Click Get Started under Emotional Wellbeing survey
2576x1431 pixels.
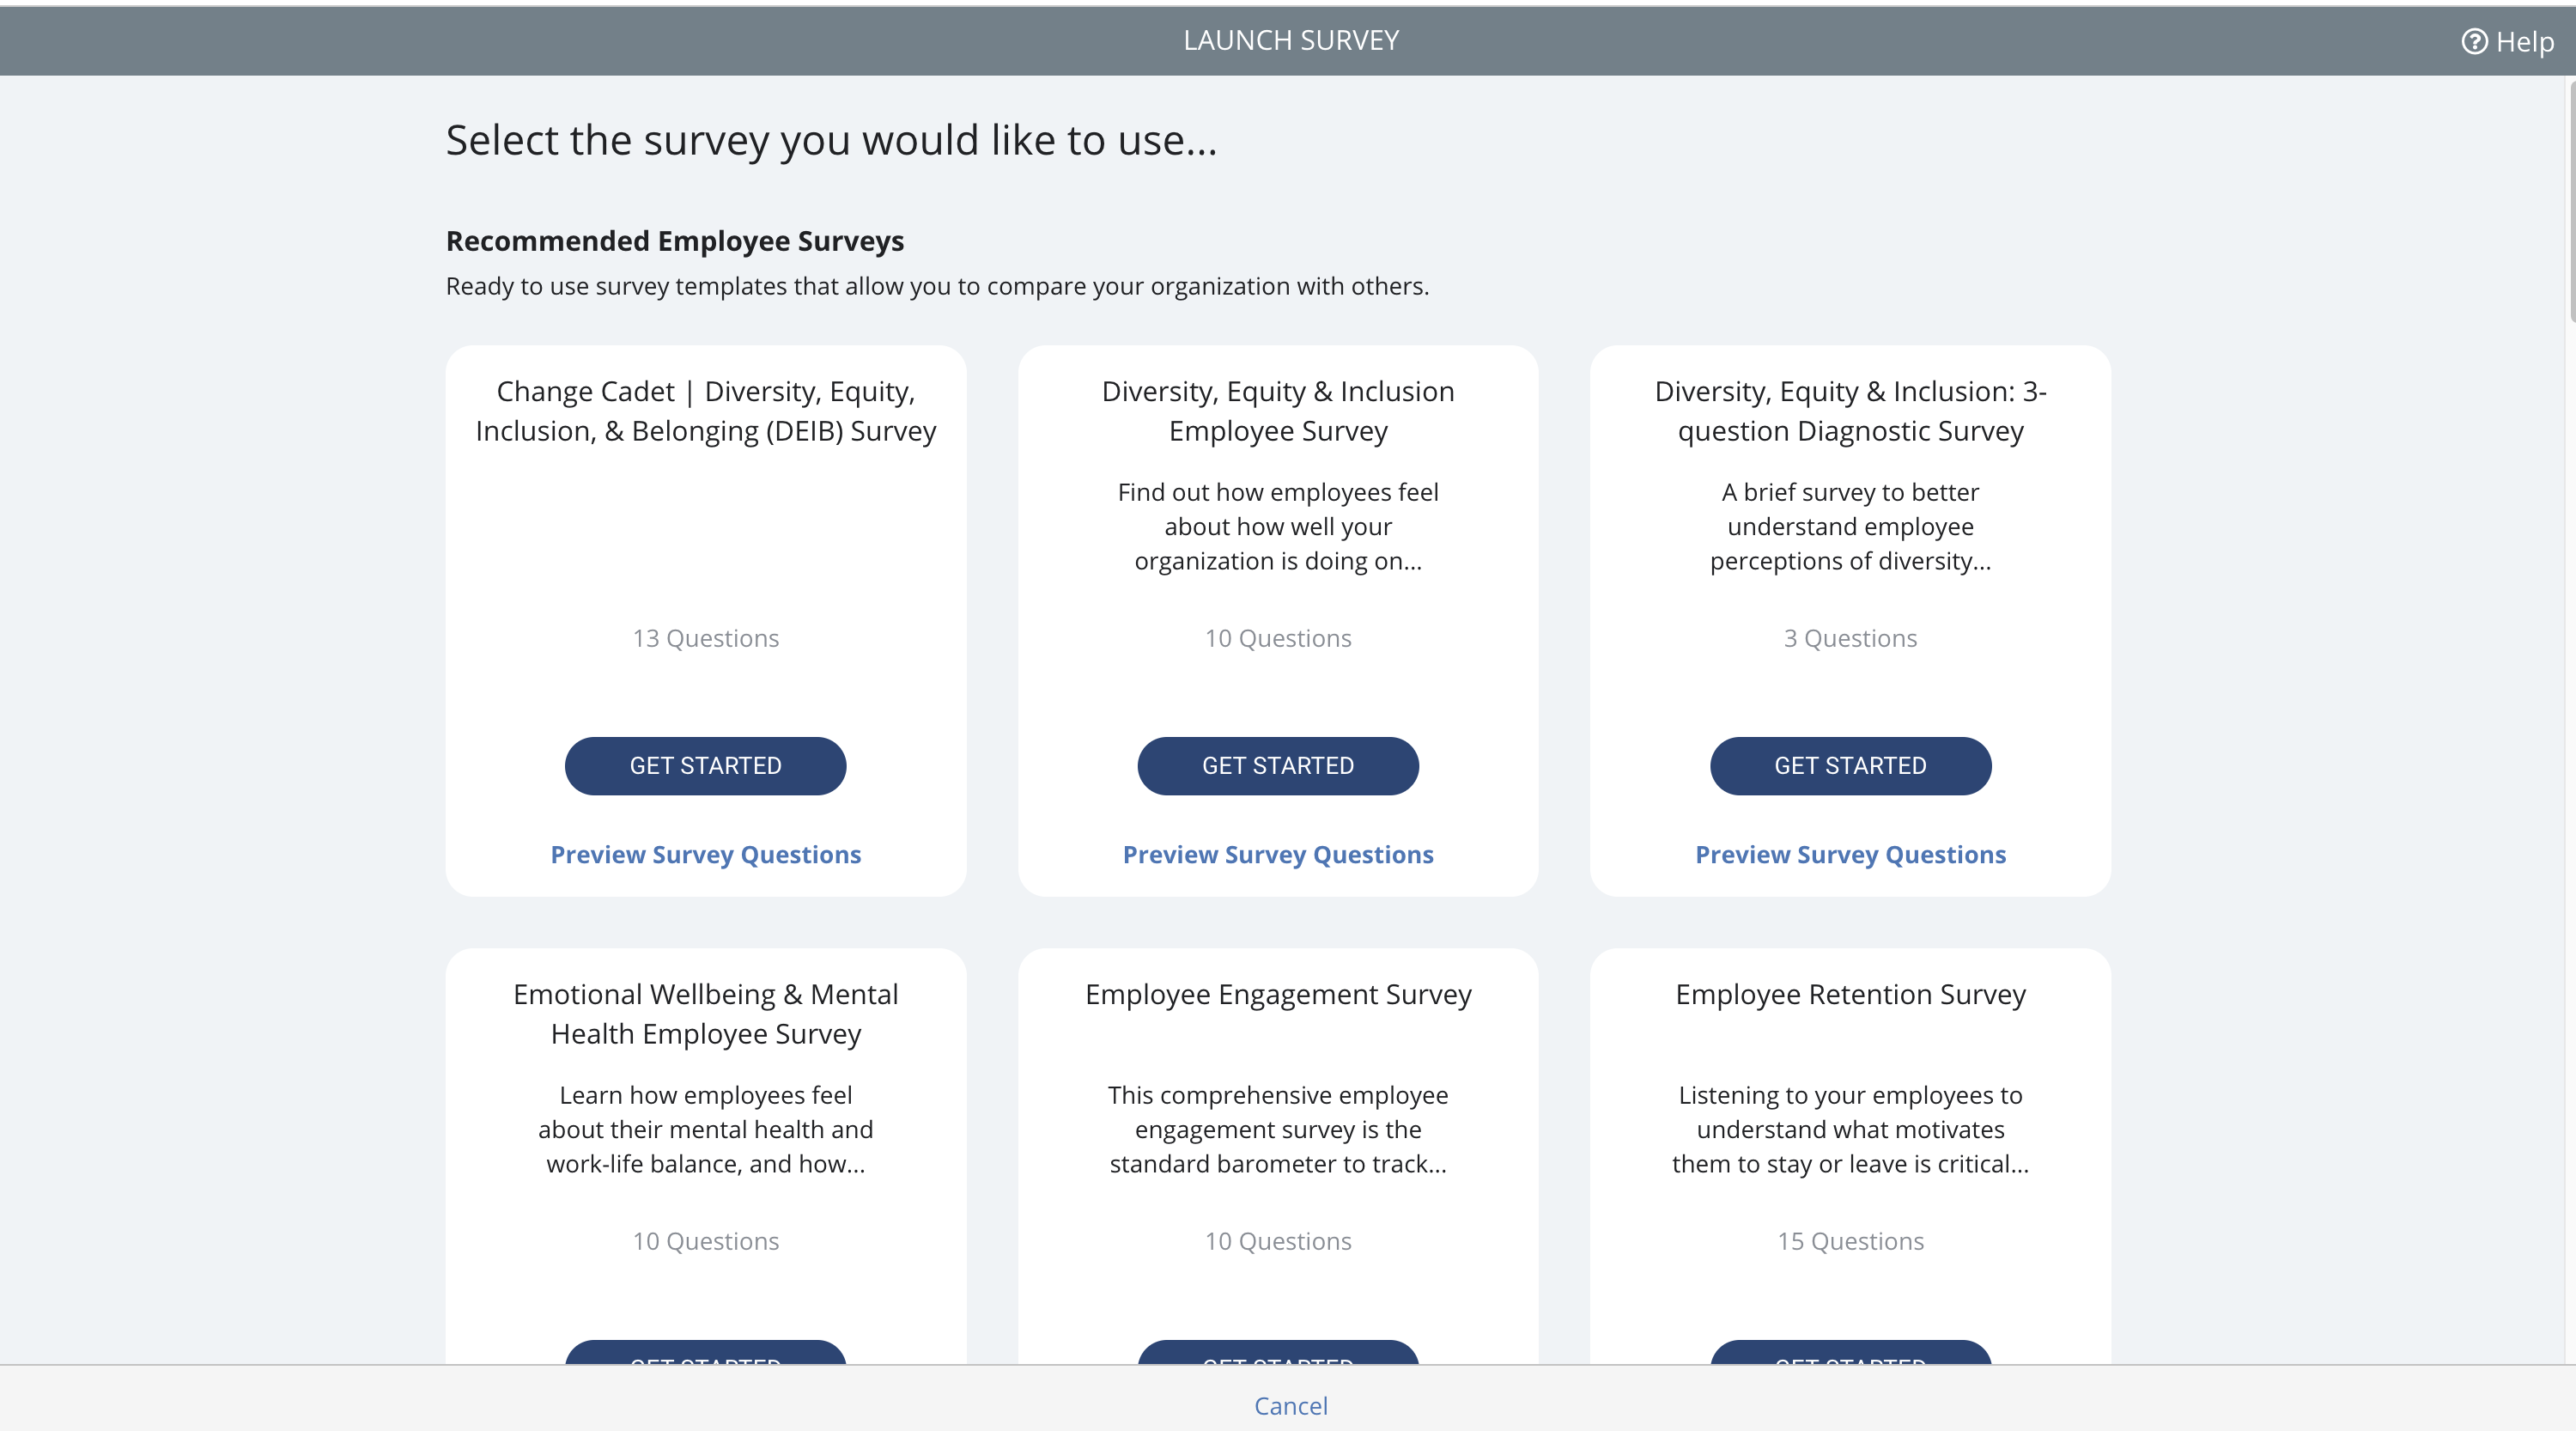[x=705, y=1353]
